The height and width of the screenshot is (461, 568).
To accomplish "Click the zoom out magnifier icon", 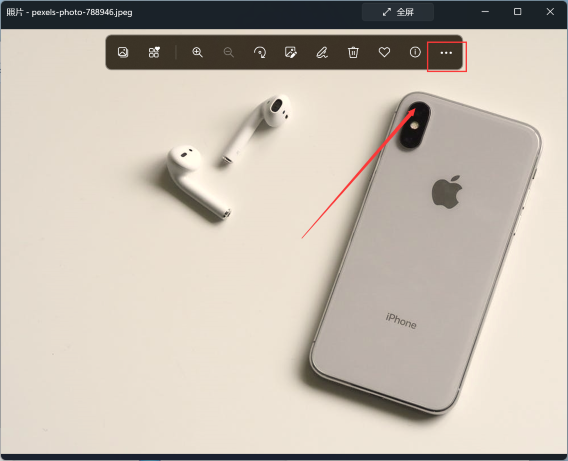I will click(229, 53).
